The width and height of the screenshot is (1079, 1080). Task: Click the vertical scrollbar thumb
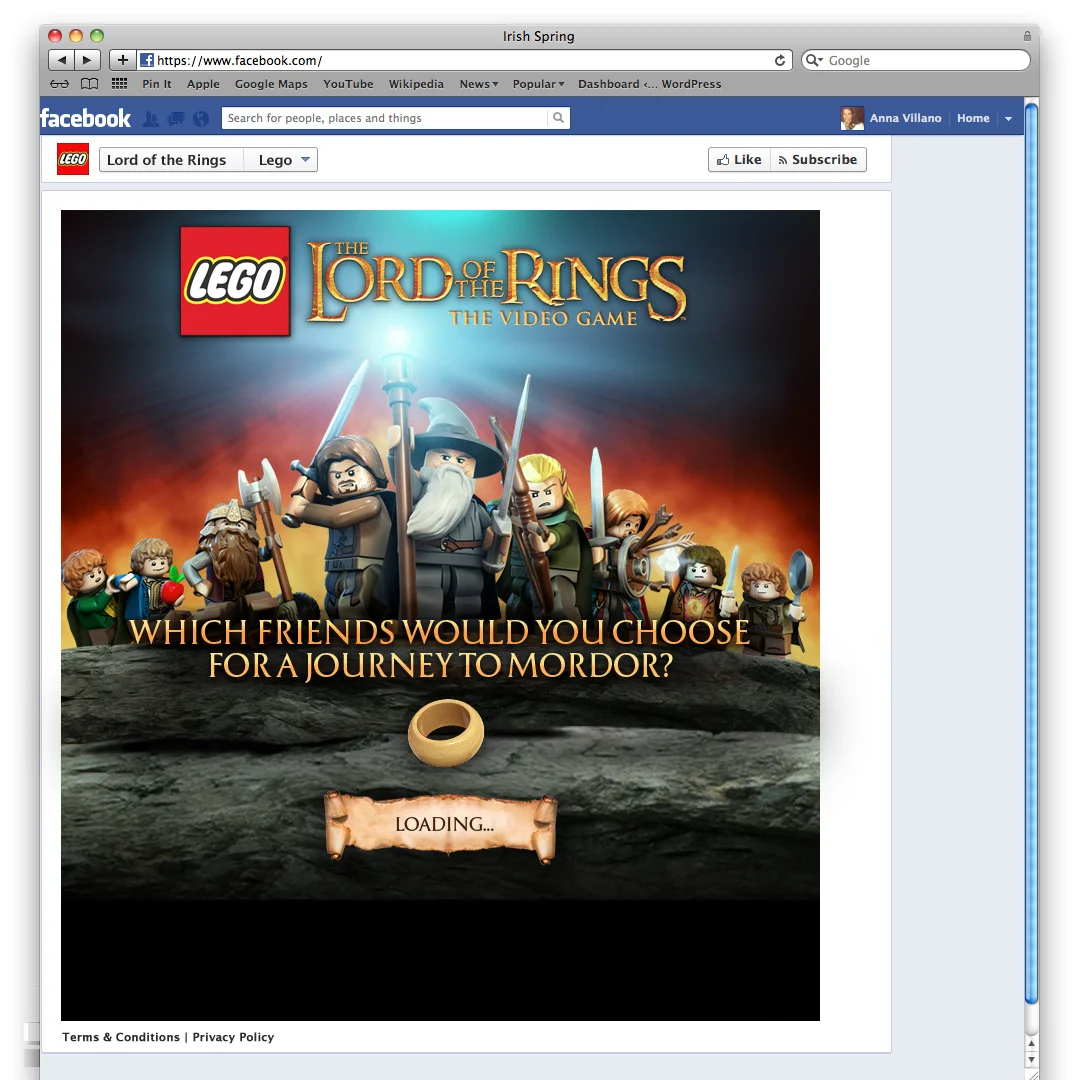[1031, 553]
